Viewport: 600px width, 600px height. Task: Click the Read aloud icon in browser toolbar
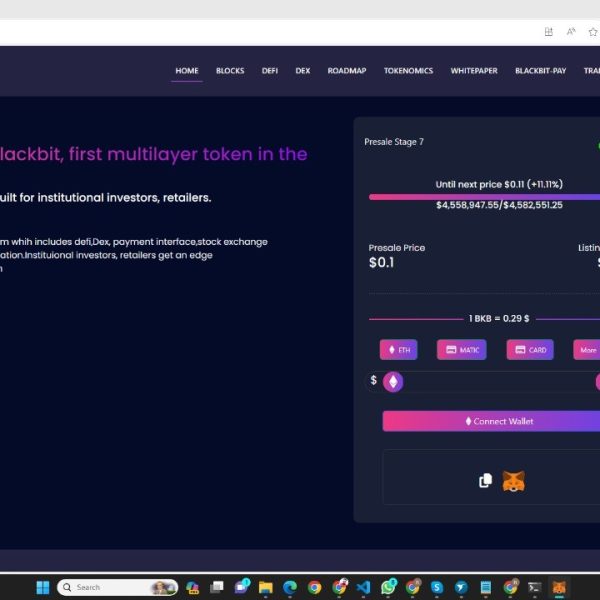pos(571,32)
